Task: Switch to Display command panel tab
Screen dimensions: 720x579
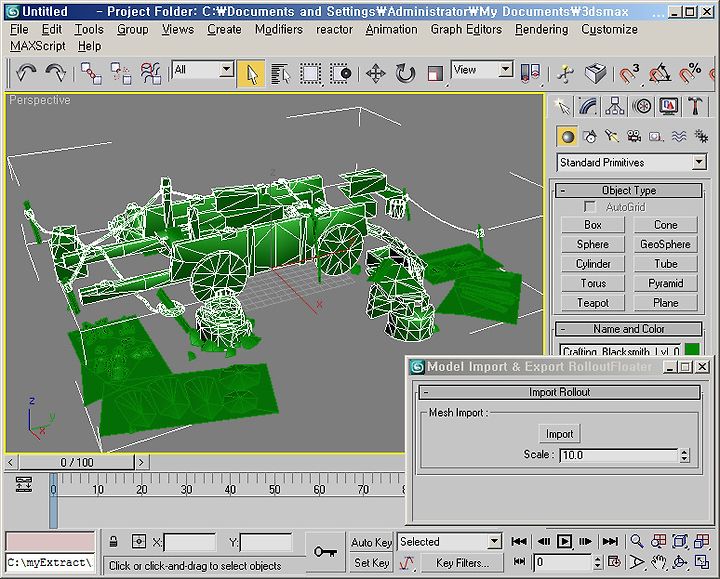Action: pos(669,106)
